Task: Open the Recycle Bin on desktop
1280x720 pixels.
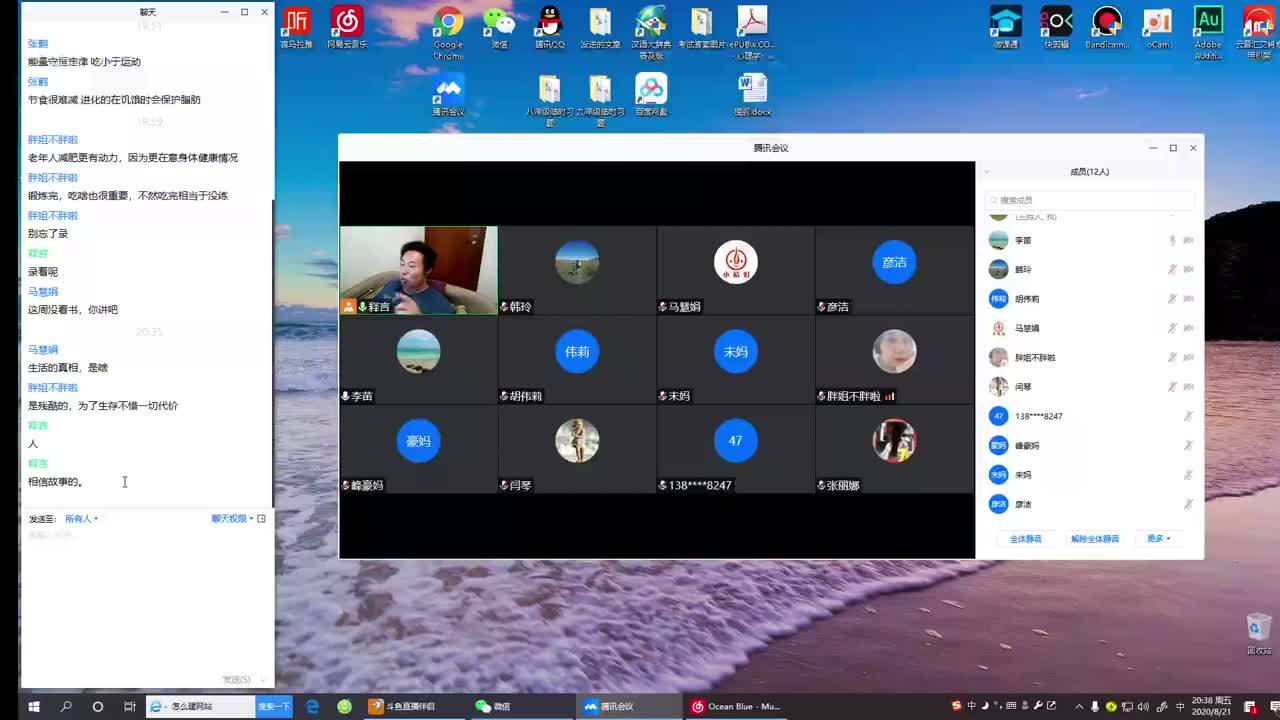Action: [1258, 629]
